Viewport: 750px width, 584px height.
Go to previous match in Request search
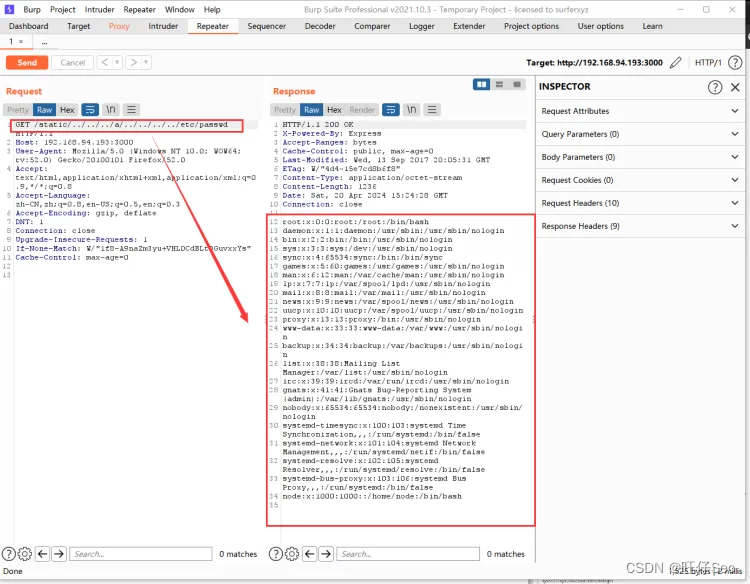coord(43,554)
